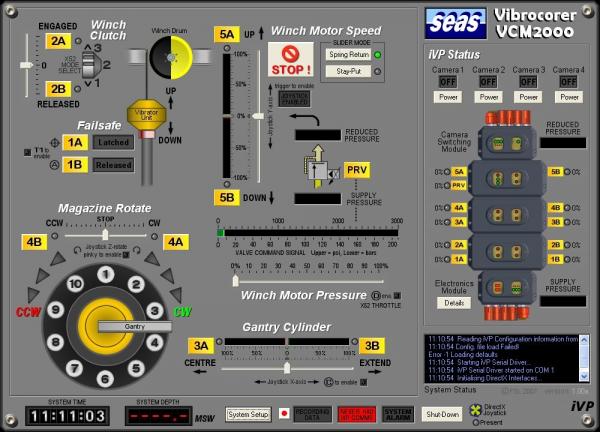Click the red No Comm alarm indicator
This screenshot has height=432, width=600.
pos(357,414)
